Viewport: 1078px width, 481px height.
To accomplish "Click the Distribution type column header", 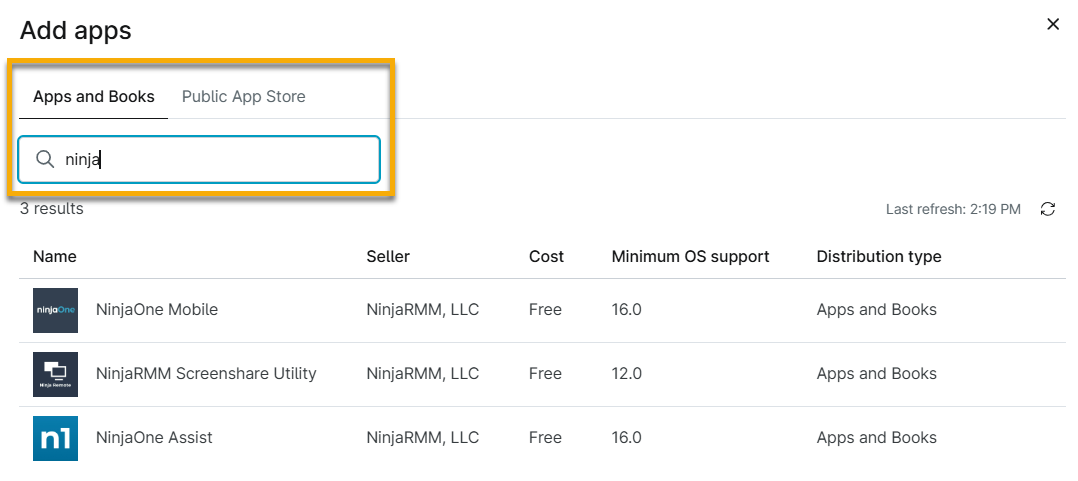I will click(878, 257).
